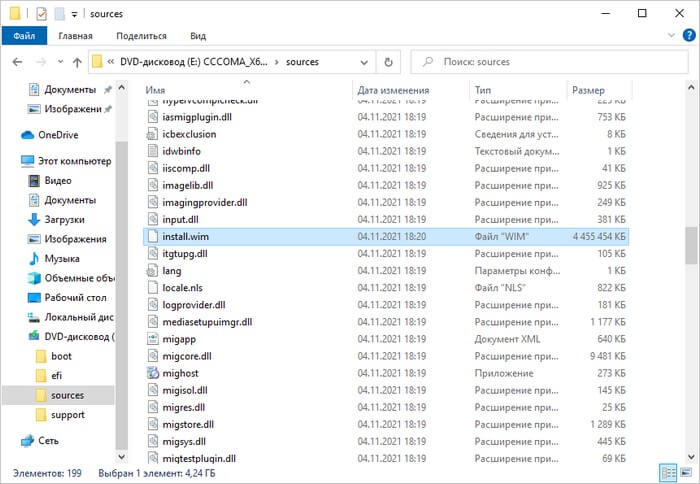The width and height of the screenshot is (700, 484).
Task: Click the Back navigation arrow
Action: (x=16, y=62)
